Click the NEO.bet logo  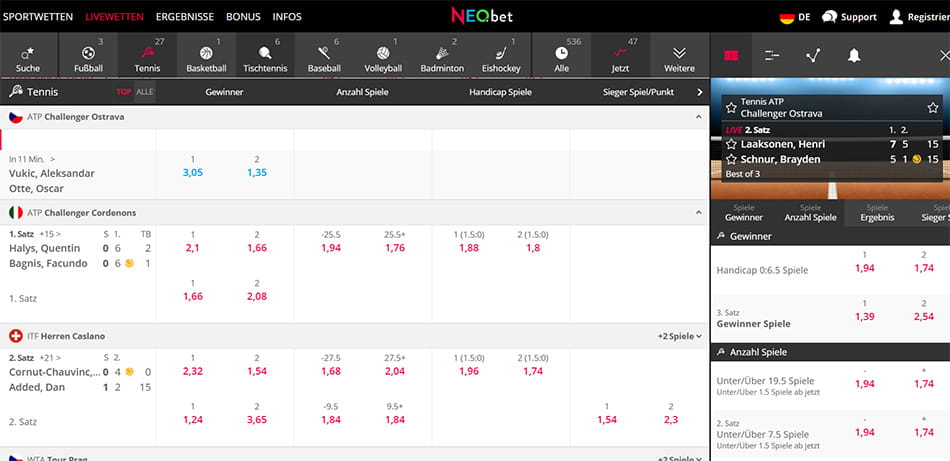482,16
